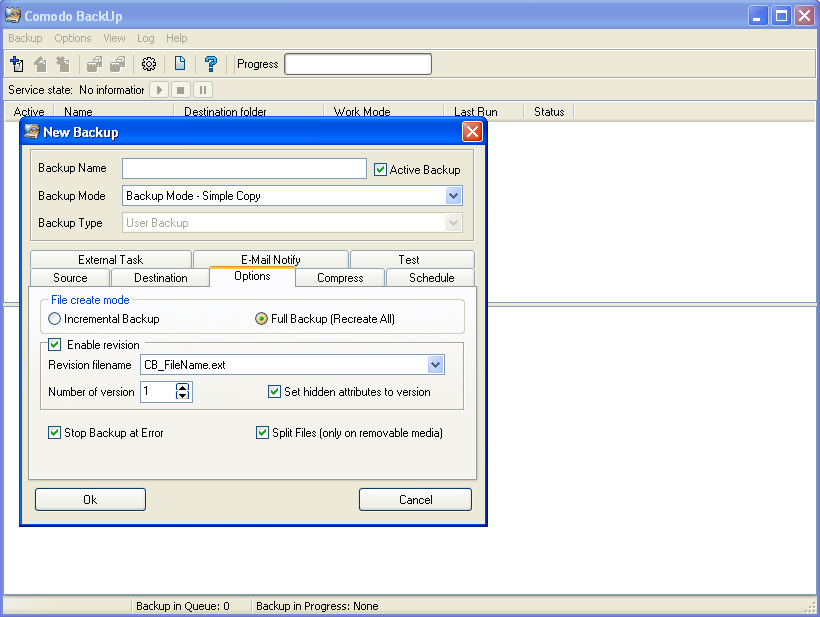Click the Active column header
Image resolution: width=820 pixels, height=617 pixels.
(29, 111)
